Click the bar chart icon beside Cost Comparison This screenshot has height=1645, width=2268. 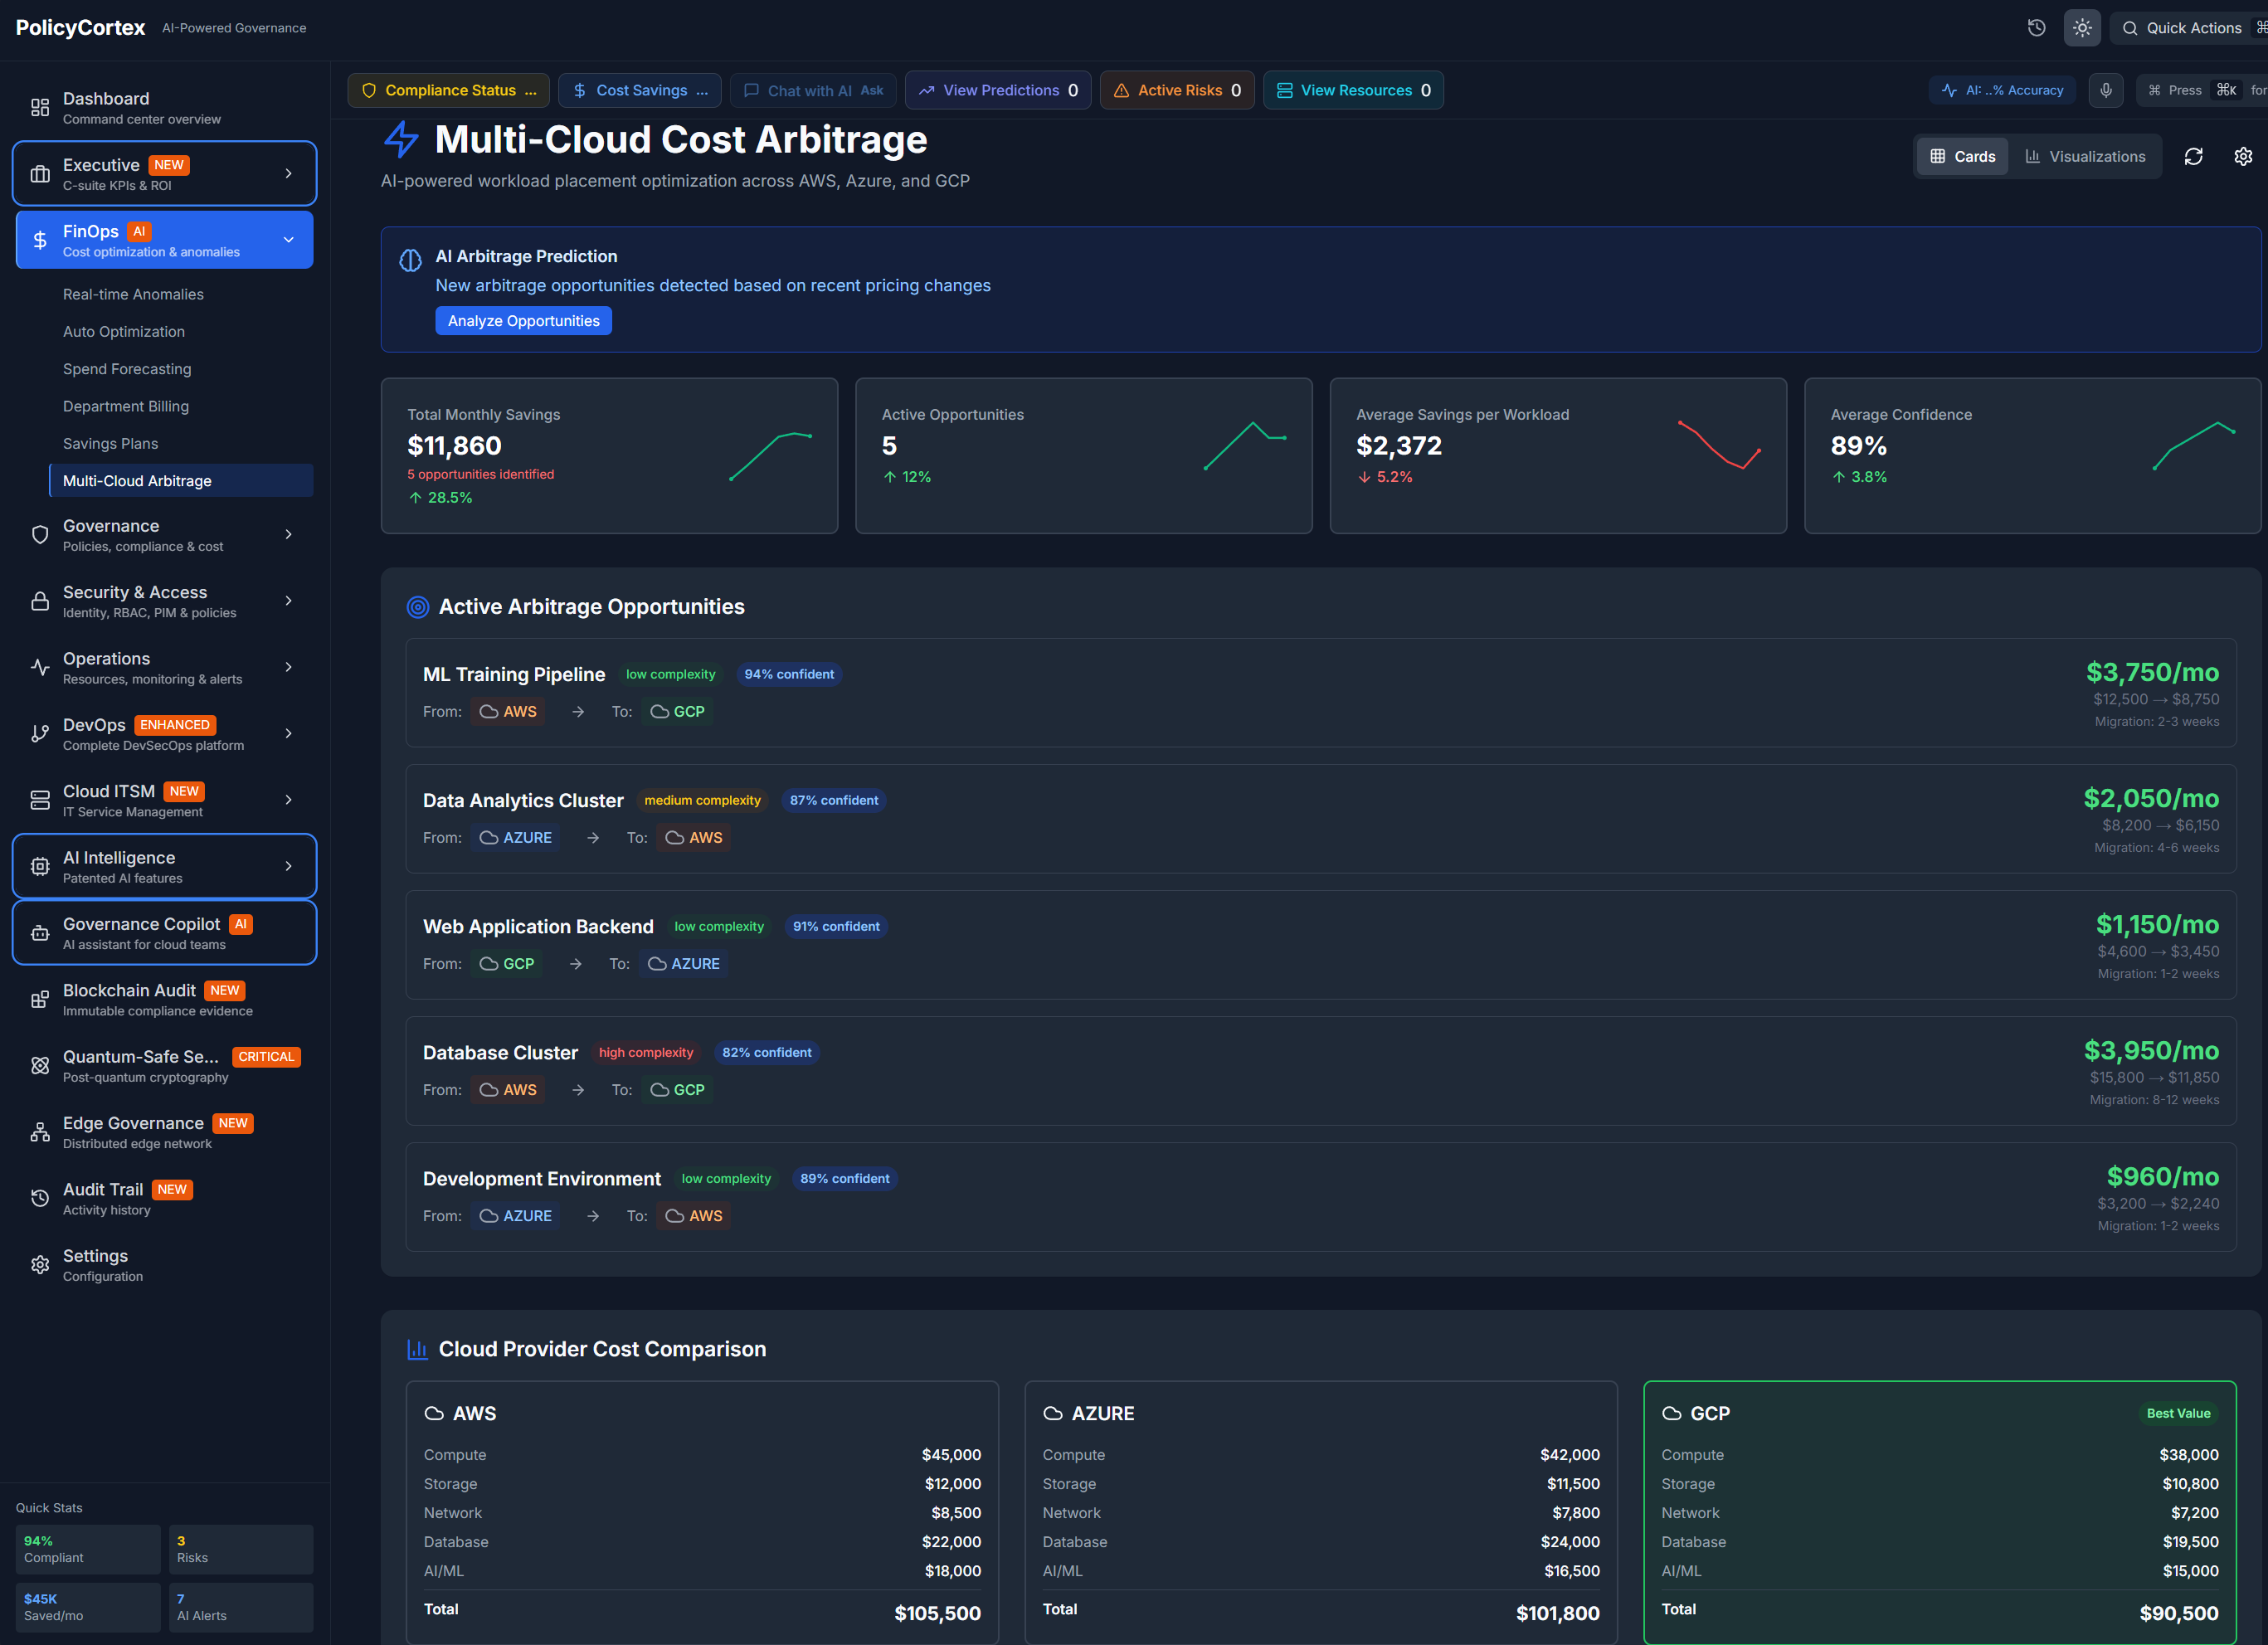[418, 1349]
